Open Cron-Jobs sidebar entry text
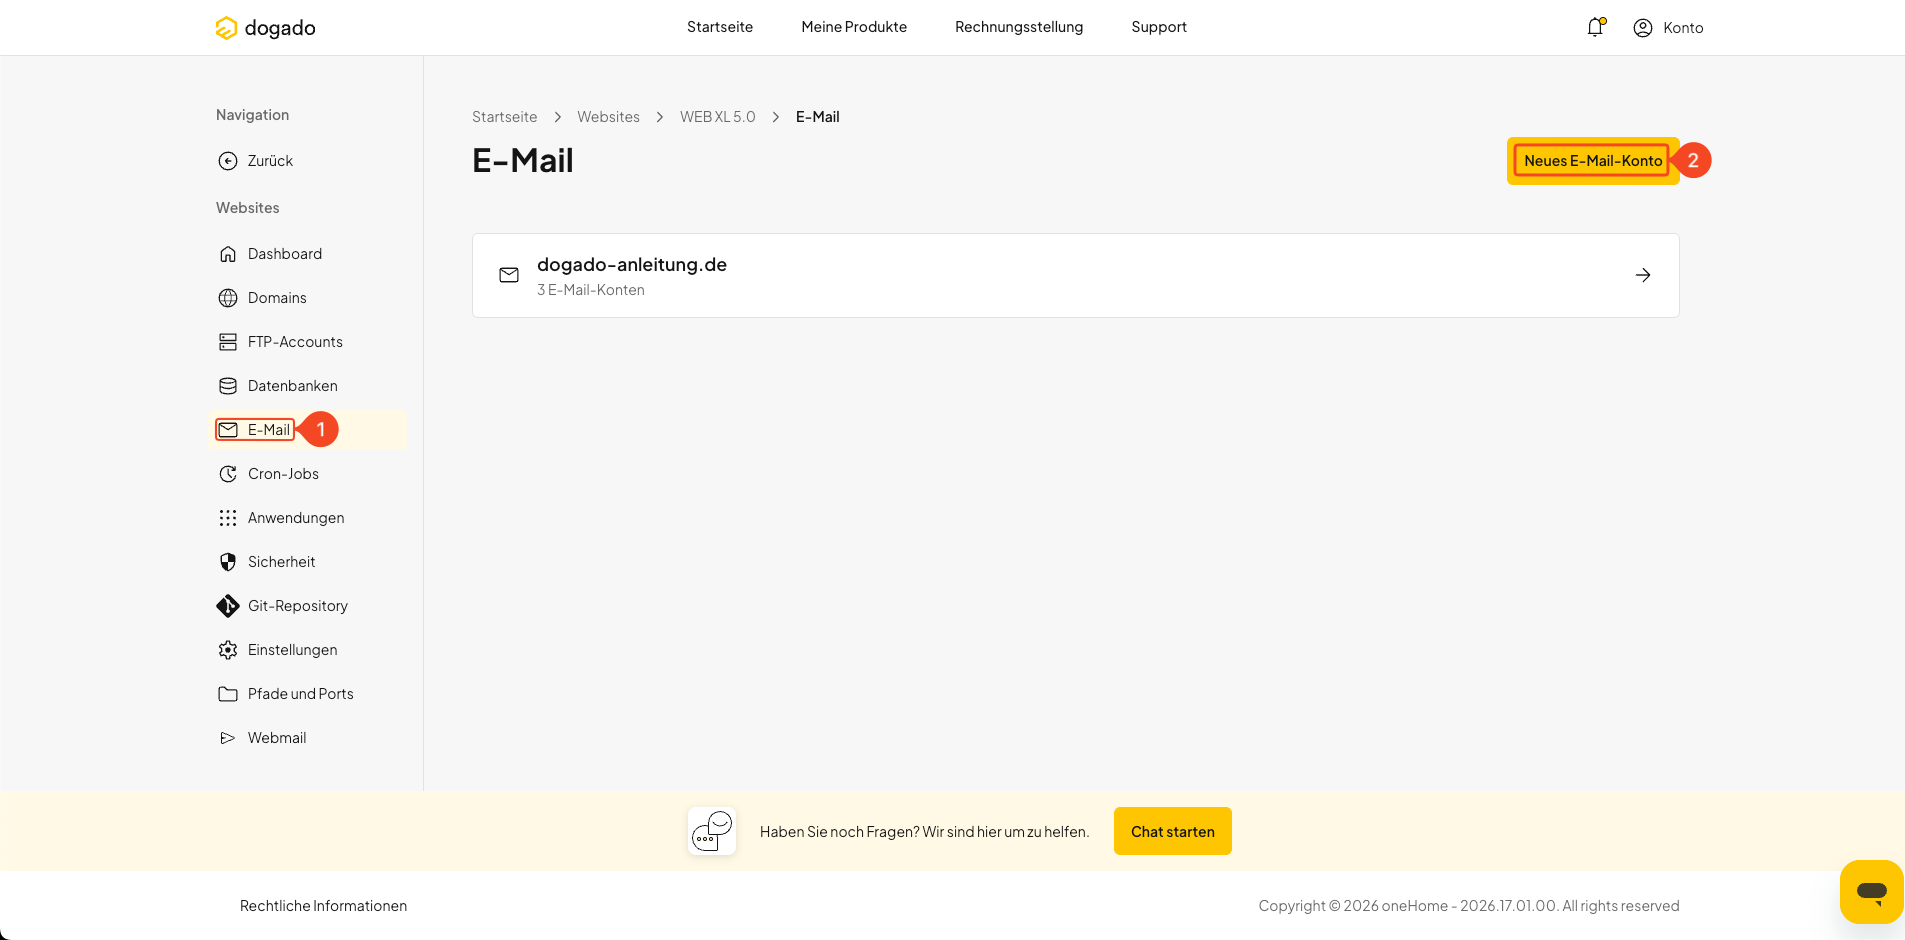1905x940 pixels. click(x=283, y=474)
